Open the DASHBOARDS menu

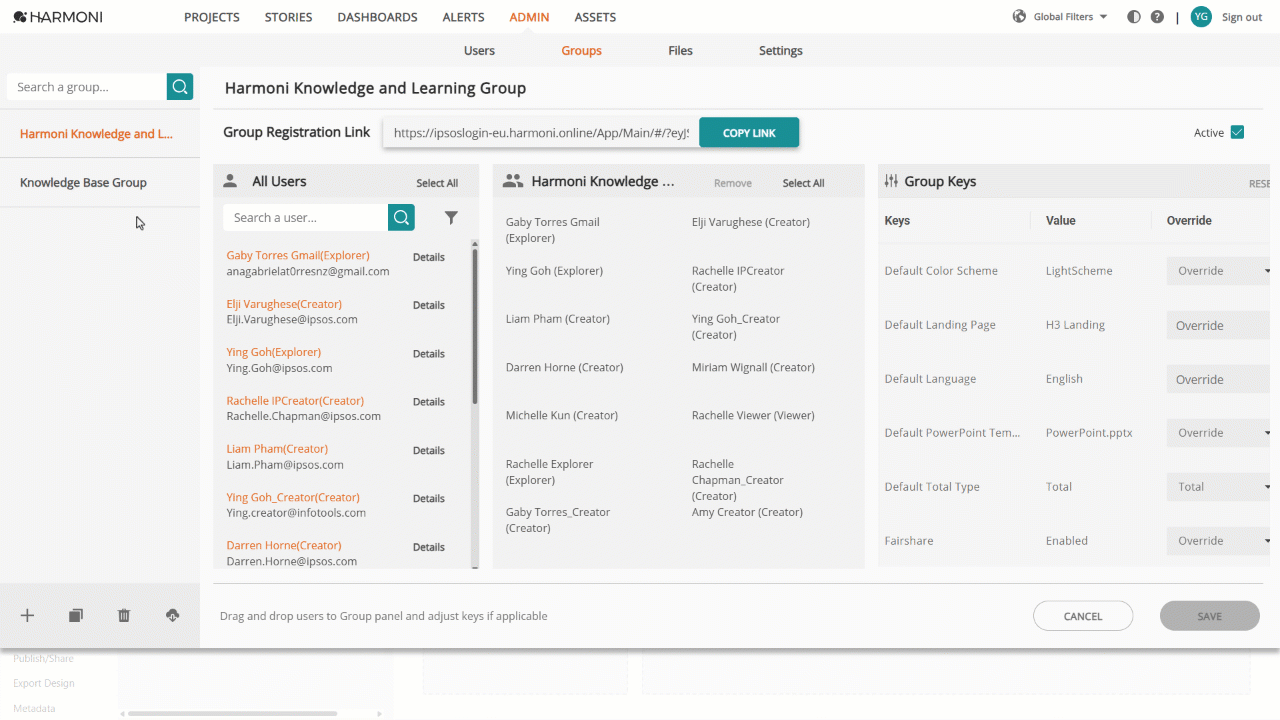coord(377,17)
